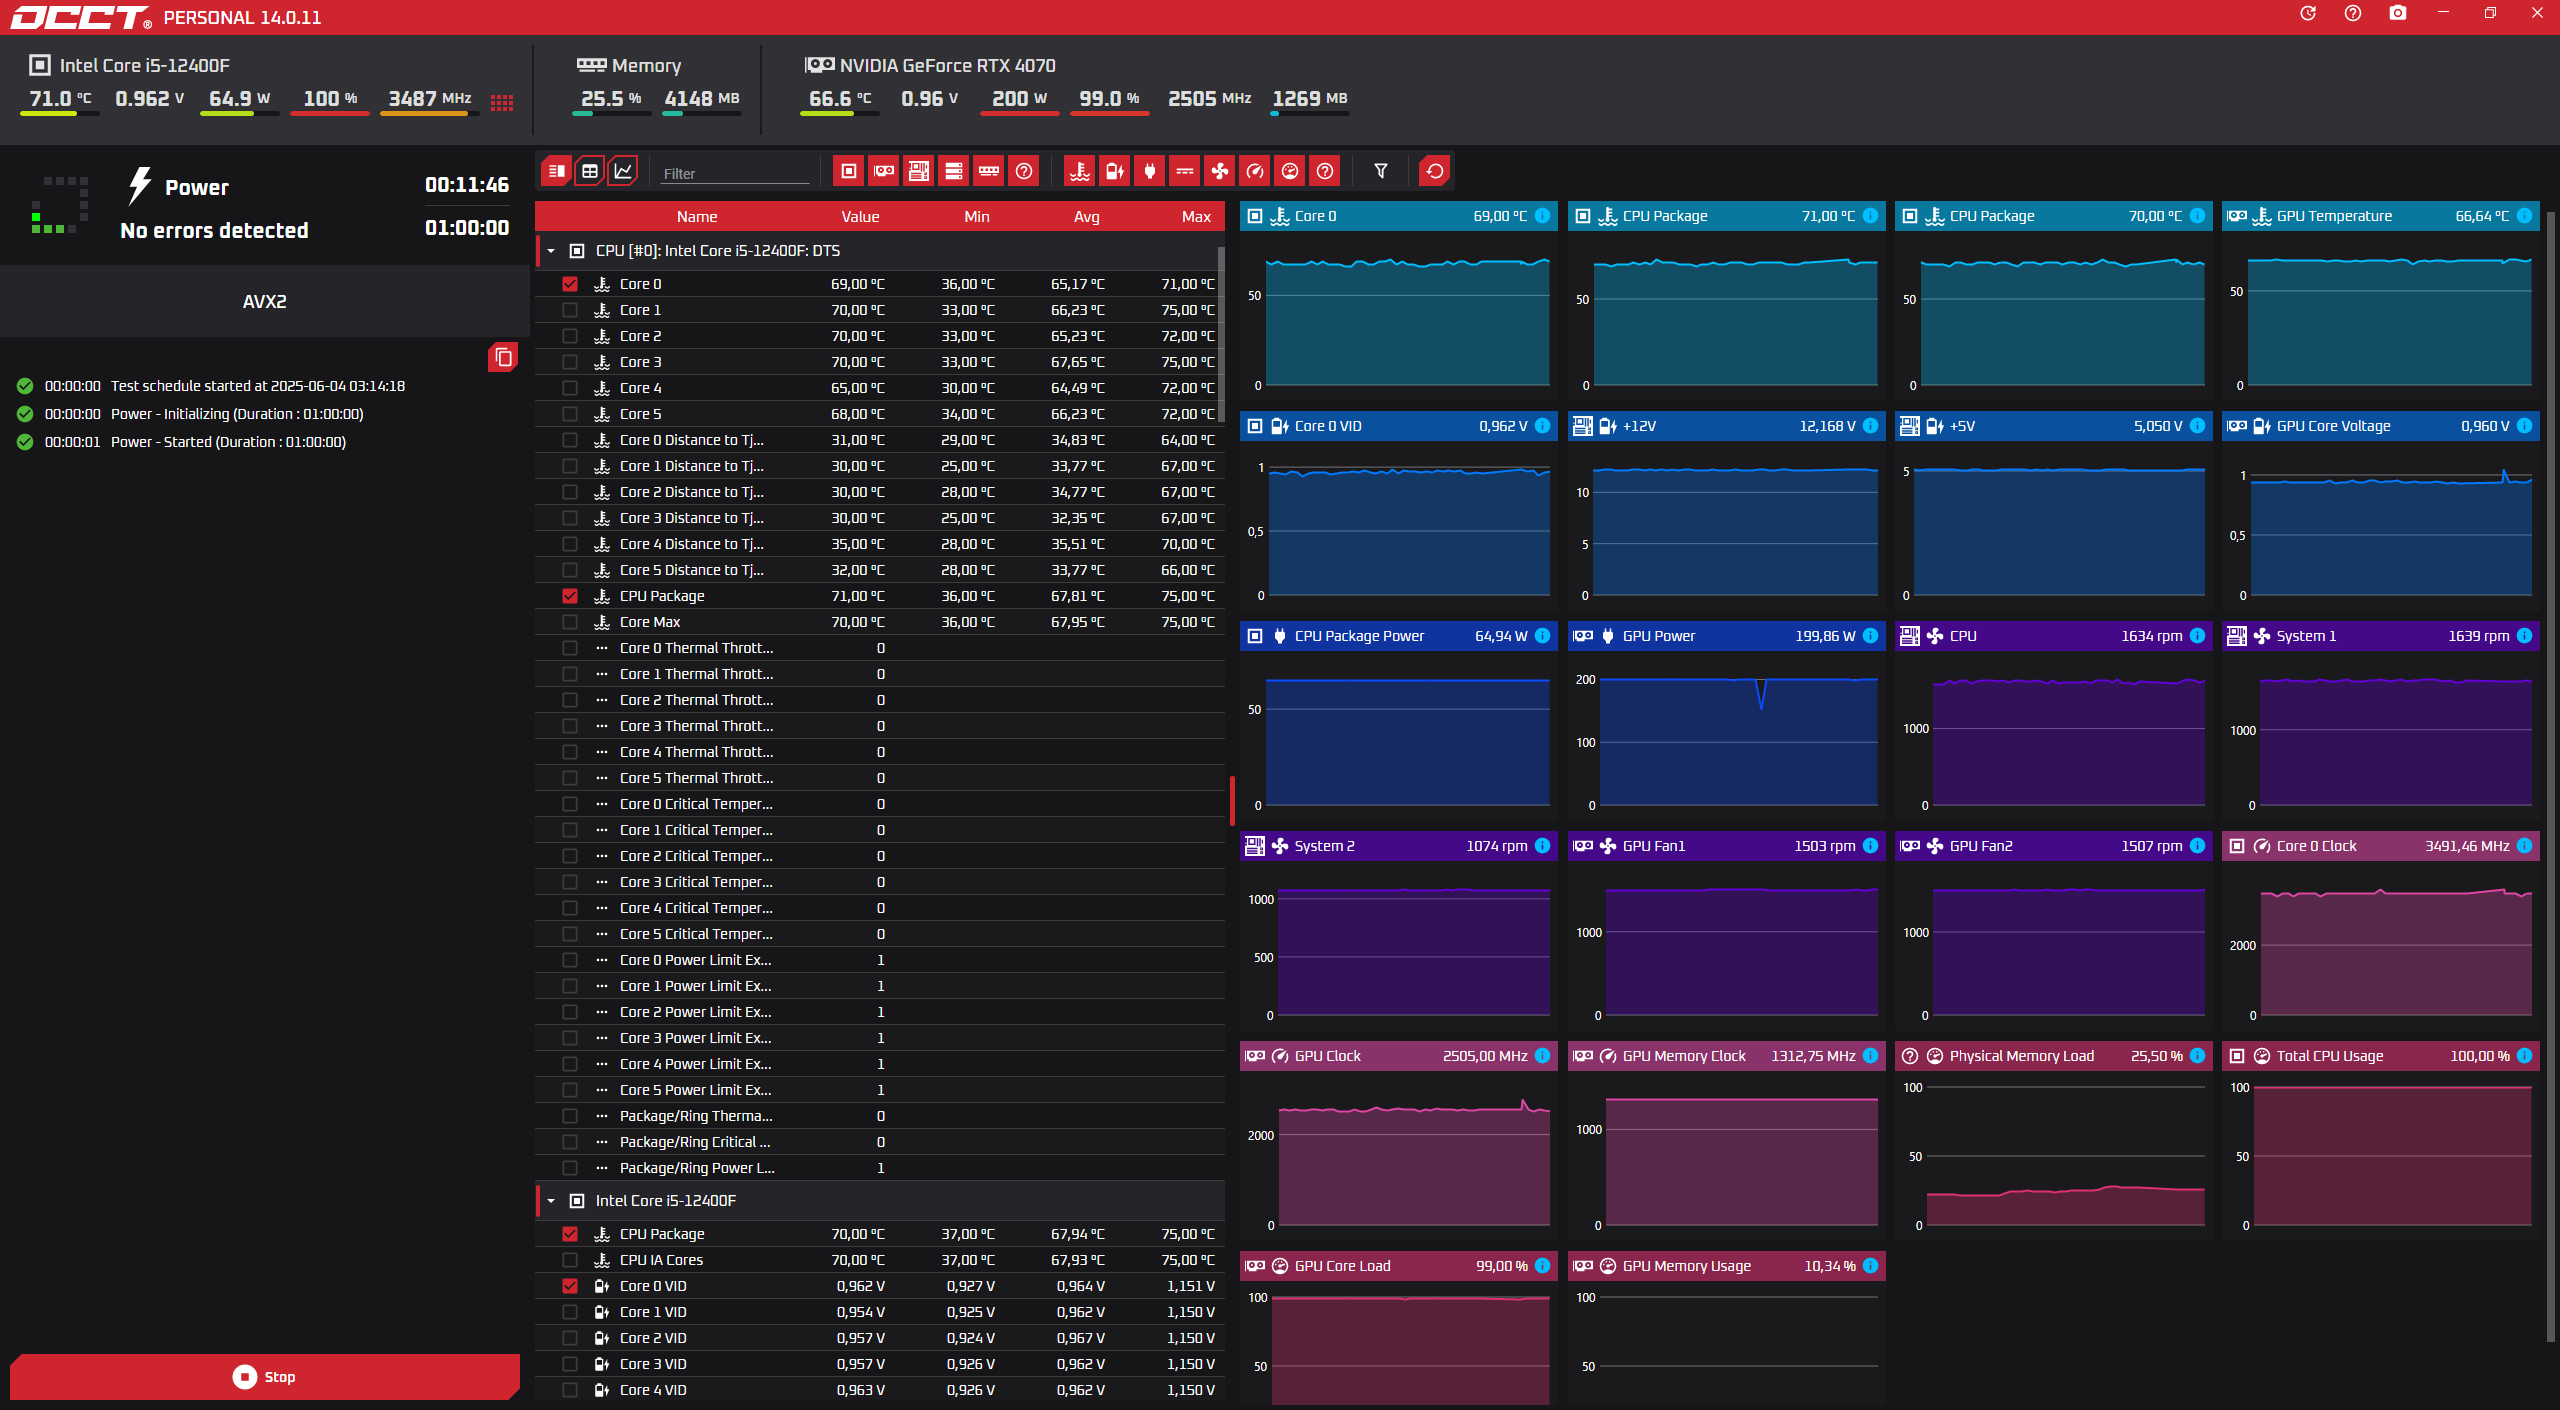2560x1410 pixels.
Task: Sort by the Value column header
Action: pyautogui.click(x=860, y=217)
